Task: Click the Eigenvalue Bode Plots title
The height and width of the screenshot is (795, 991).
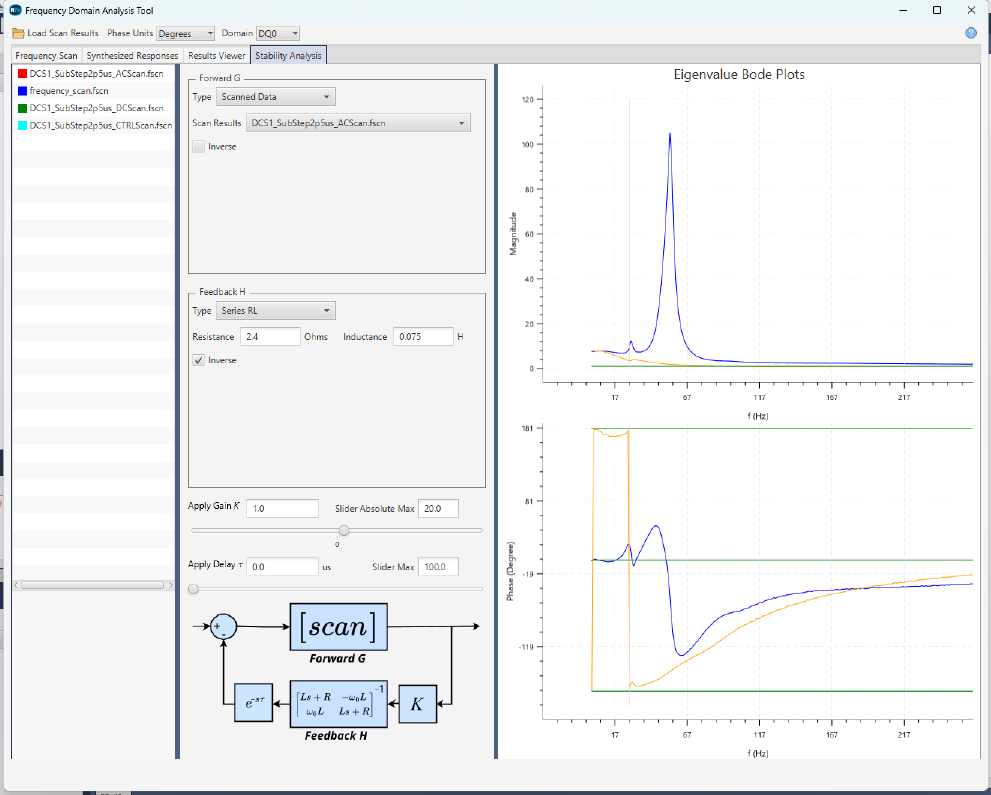Action: 739,75
